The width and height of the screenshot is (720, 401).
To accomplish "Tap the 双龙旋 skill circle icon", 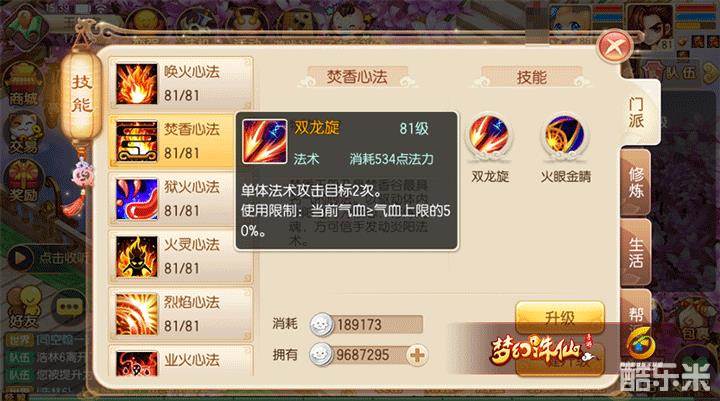I will 489,136.
